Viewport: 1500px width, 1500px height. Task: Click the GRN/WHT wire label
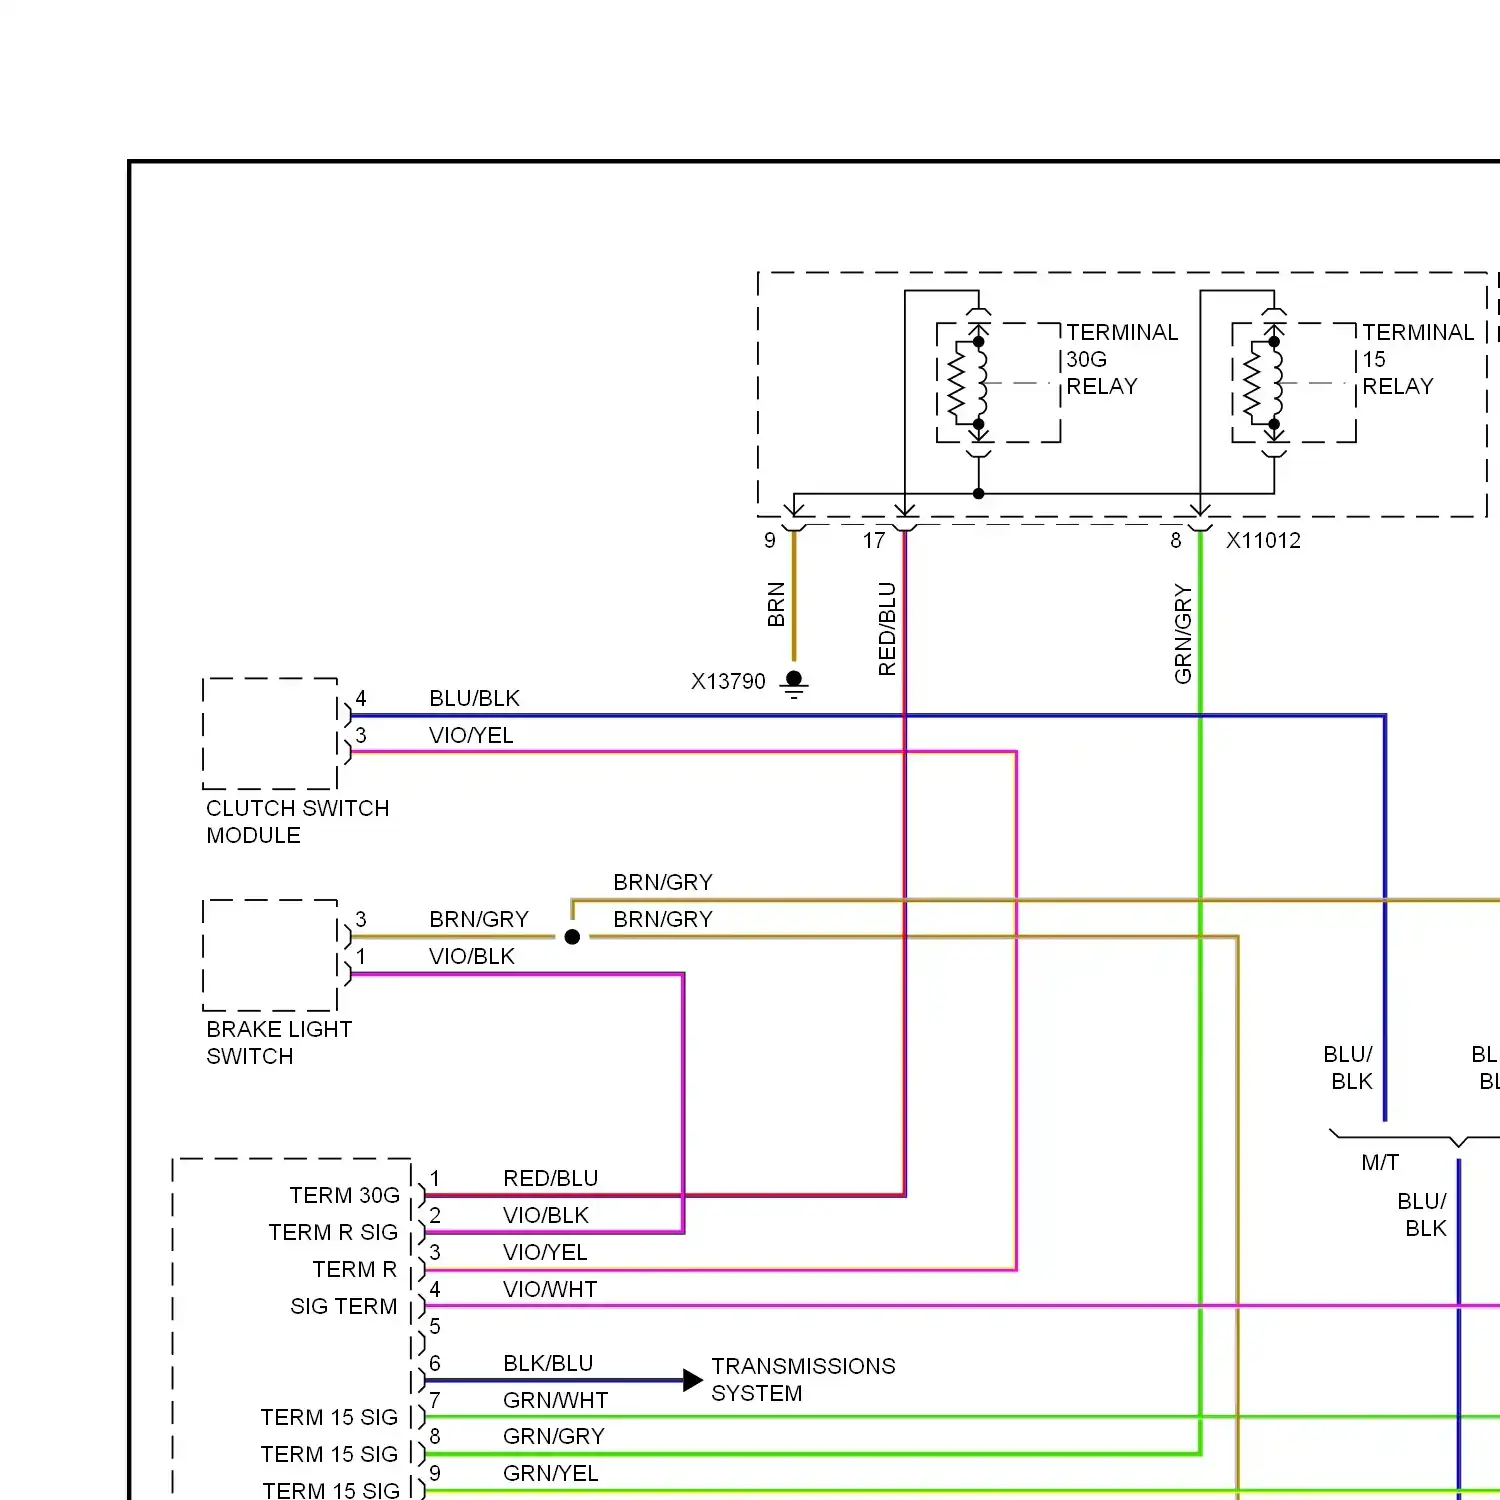pos(555,1400)
